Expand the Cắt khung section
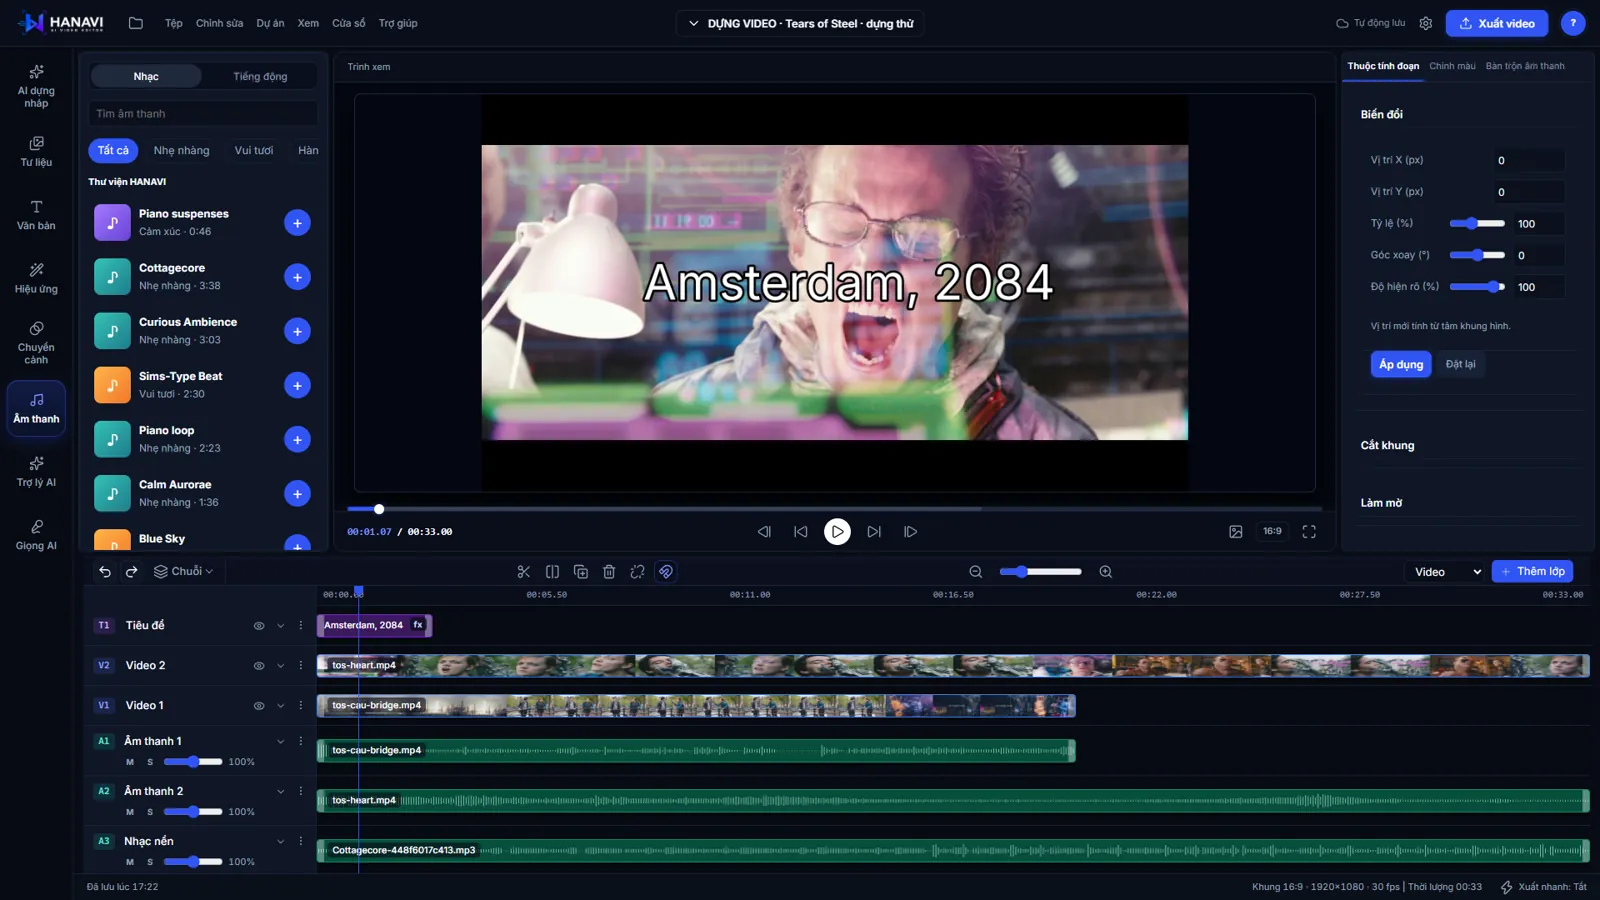The image size is (1600, 900). pyautogui.click(x=1467, y=445)
